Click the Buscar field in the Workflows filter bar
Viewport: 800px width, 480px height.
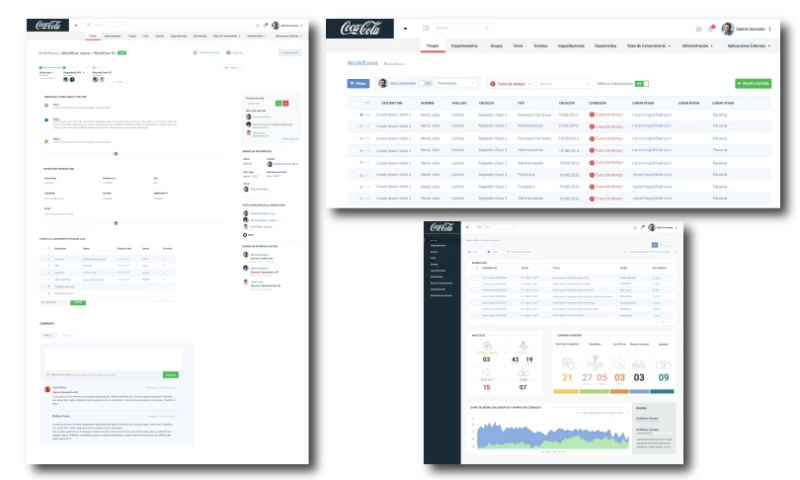coord(564,84)
